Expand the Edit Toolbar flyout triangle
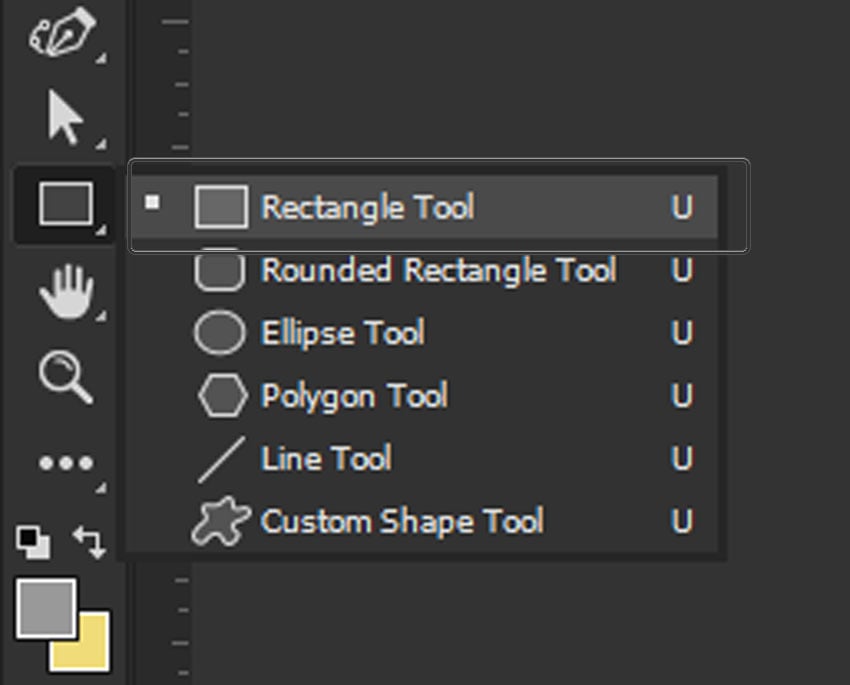This screenshot has height=685, width=850. pyautogui.click(x=102, y=485)
